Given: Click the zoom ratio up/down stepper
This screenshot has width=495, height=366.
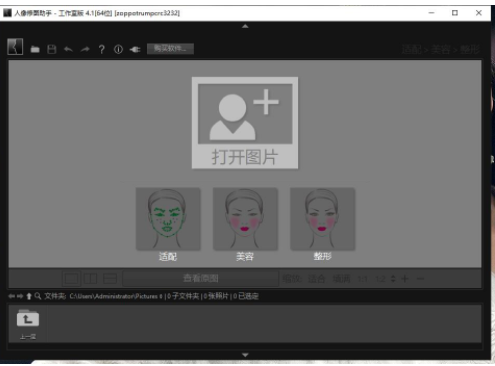Looking at the screenshot, I should (x=393, y=278).
